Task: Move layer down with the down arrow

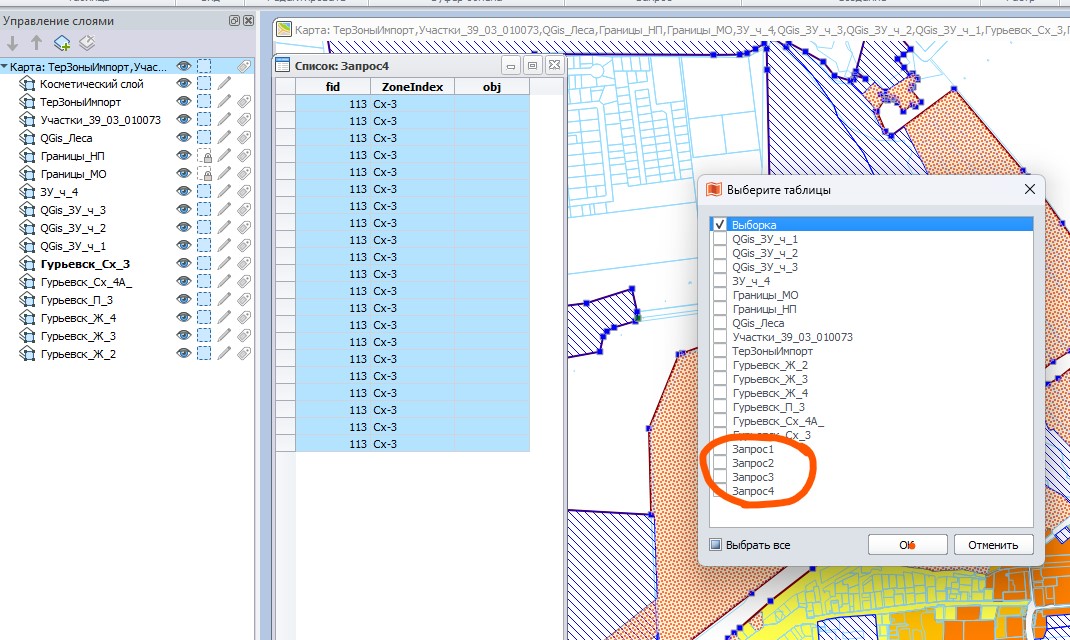Action: point(13,43)
